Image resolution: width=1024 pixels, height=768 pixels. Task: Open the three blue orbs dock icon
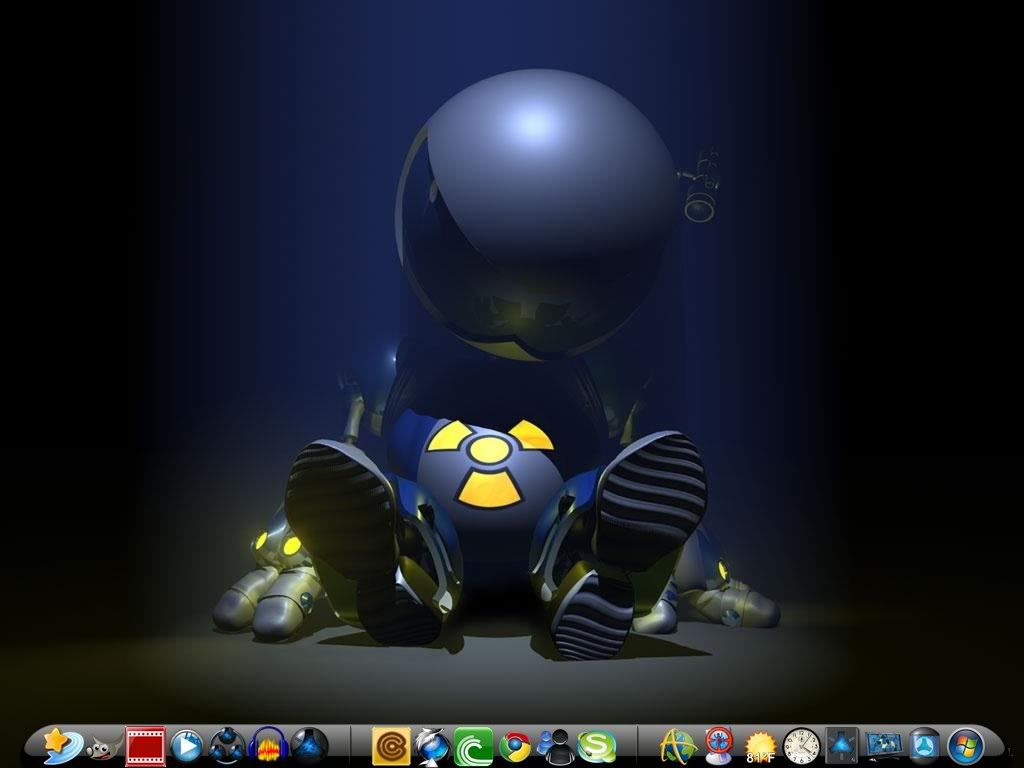click(x=227, y=746)
